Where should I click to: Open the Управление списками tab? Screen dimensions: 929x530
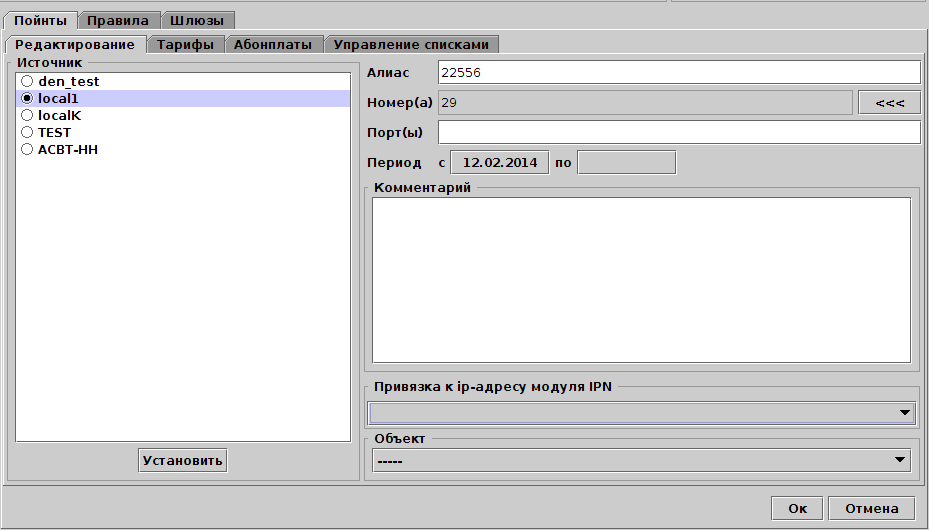click(x=411, y=44)
